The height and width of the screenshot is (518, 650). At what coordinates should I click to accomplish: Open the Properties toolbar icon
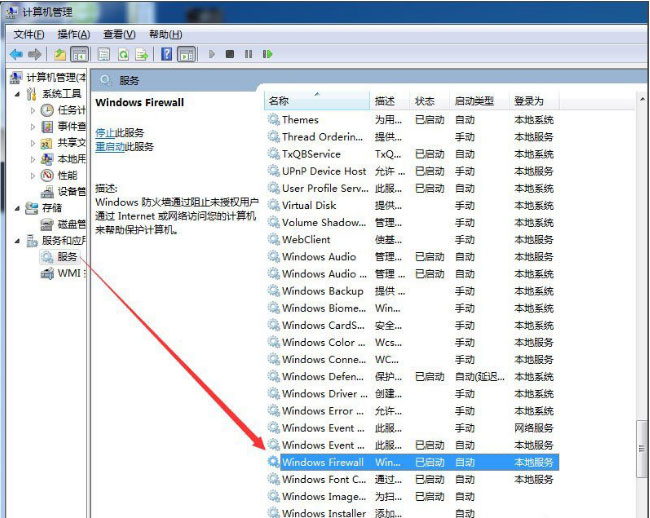coord(104,54)
